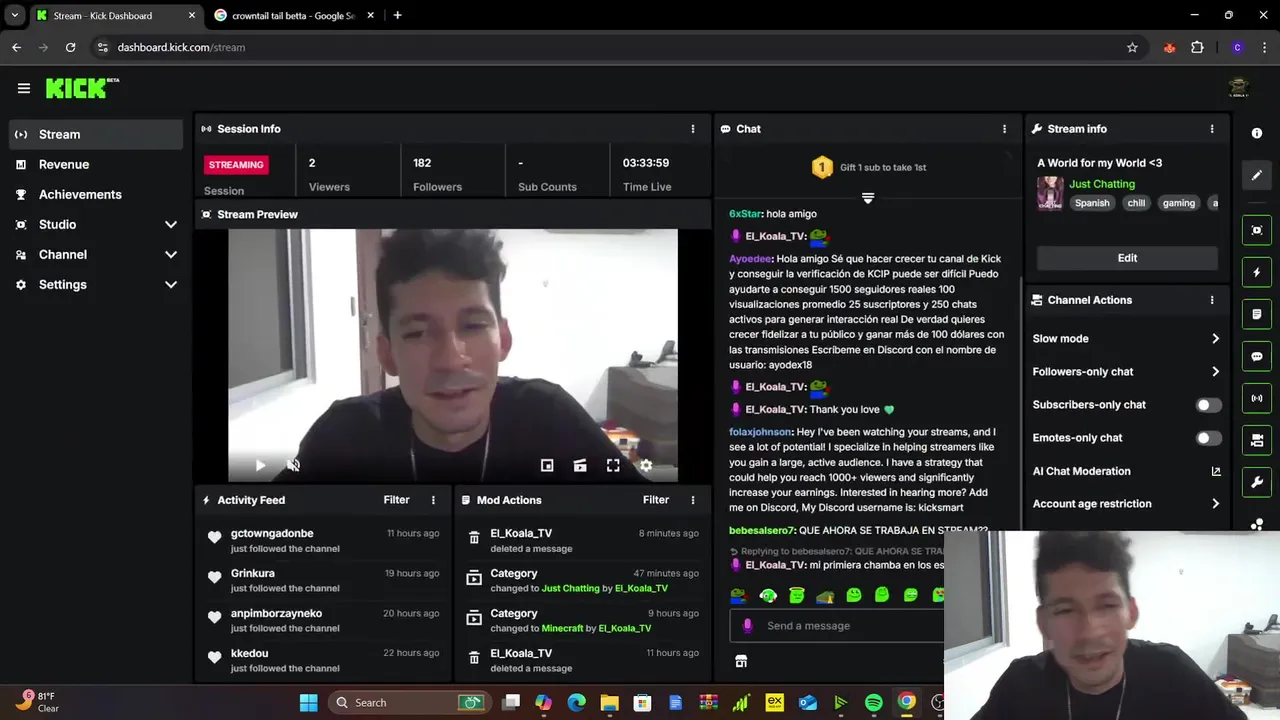
Task: Open the shop icon below the chat input
Action: [741, 661]
